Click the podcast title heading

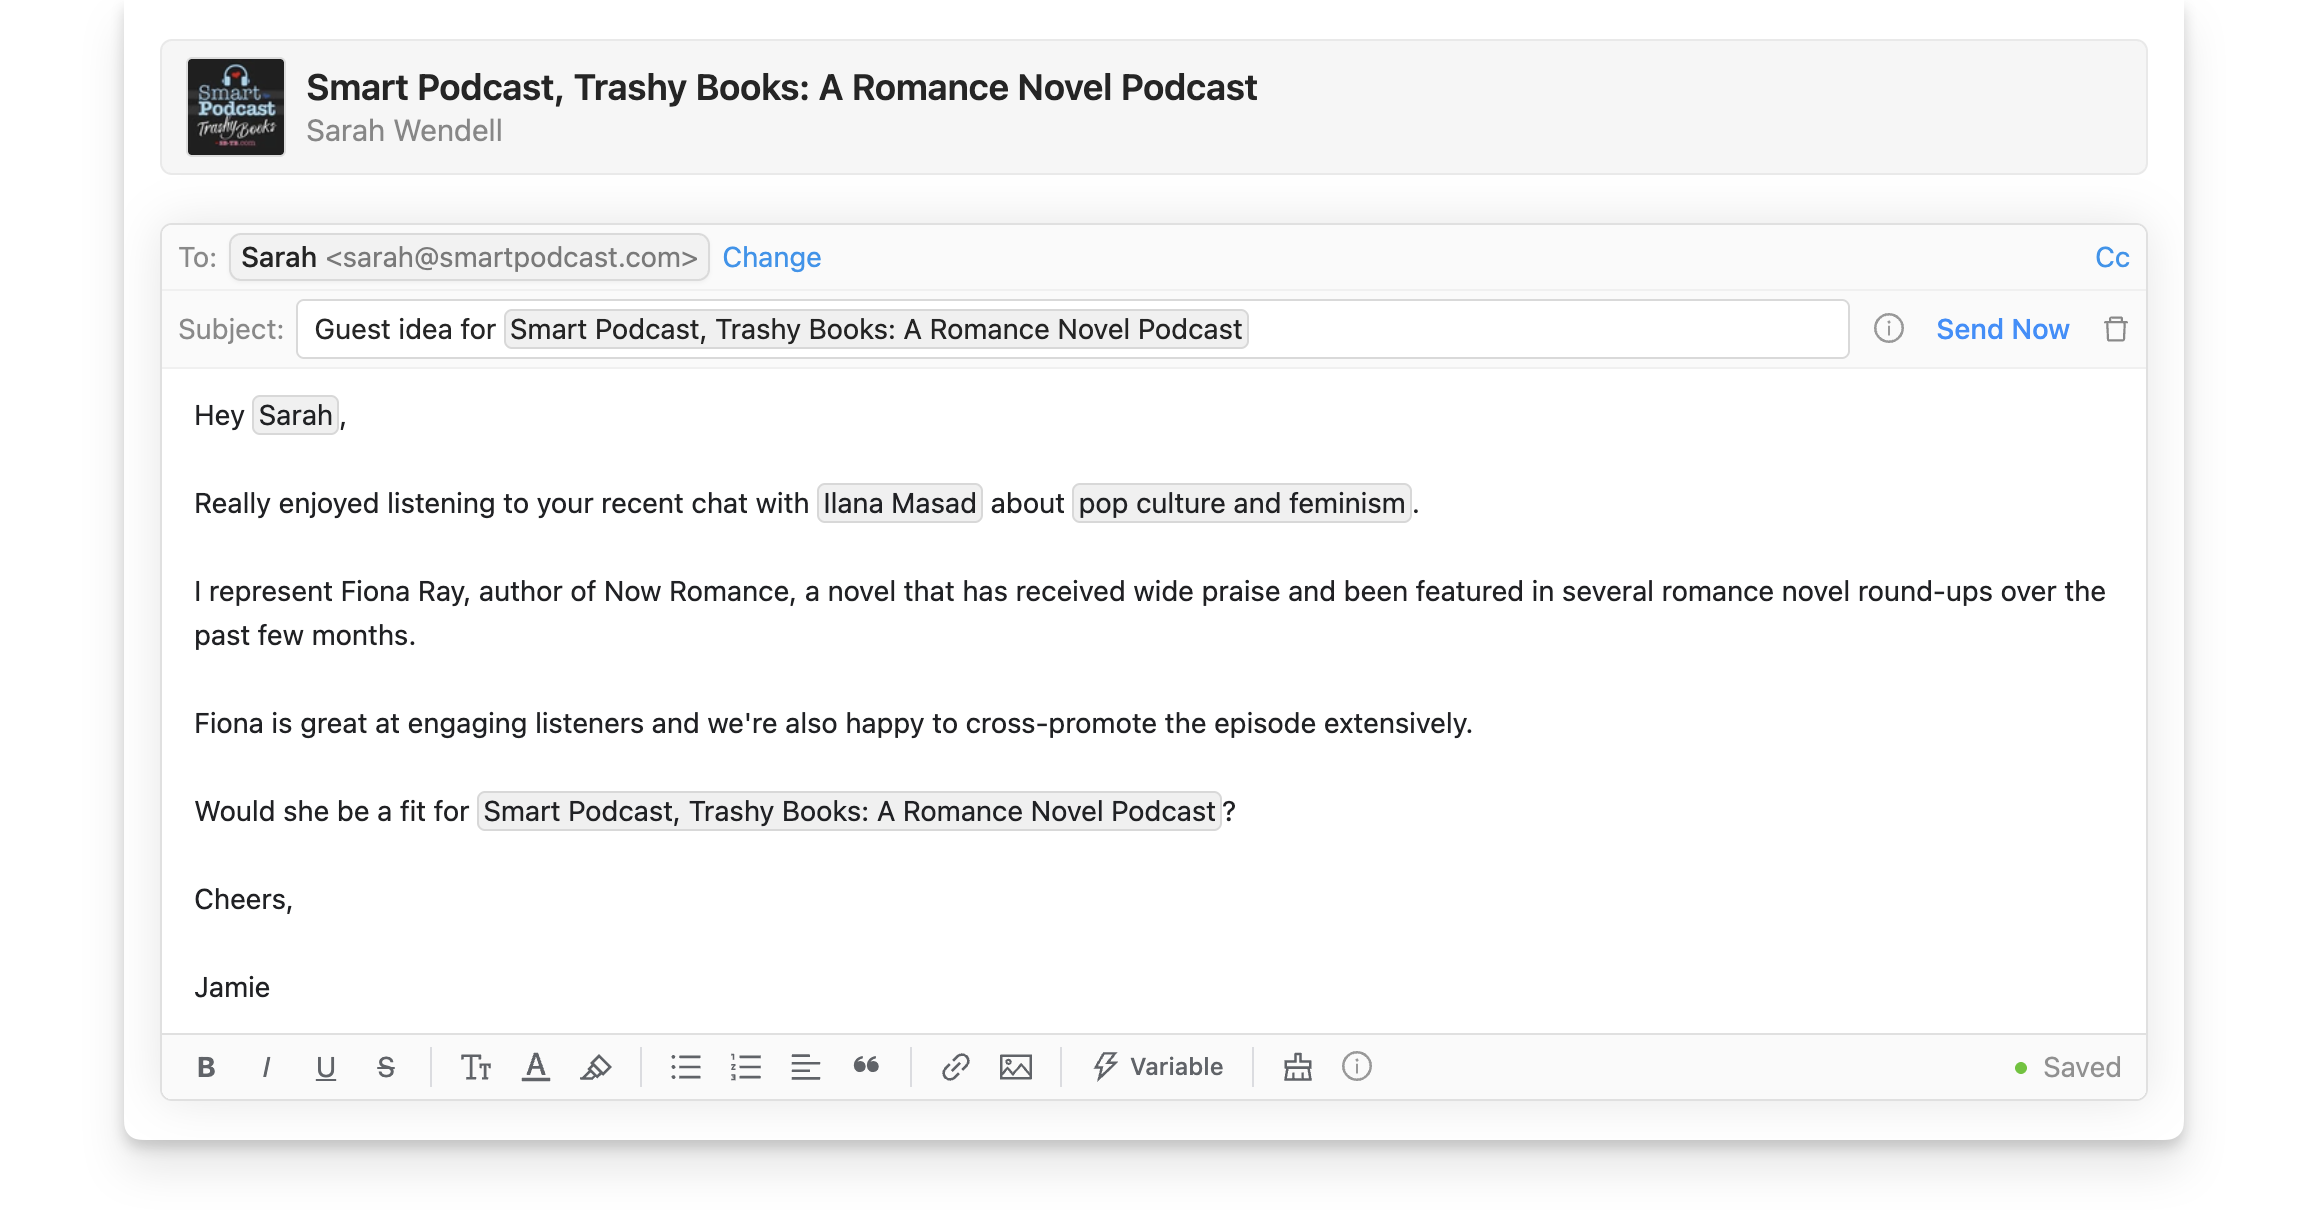pyautogui.click(x=781, y=87)
